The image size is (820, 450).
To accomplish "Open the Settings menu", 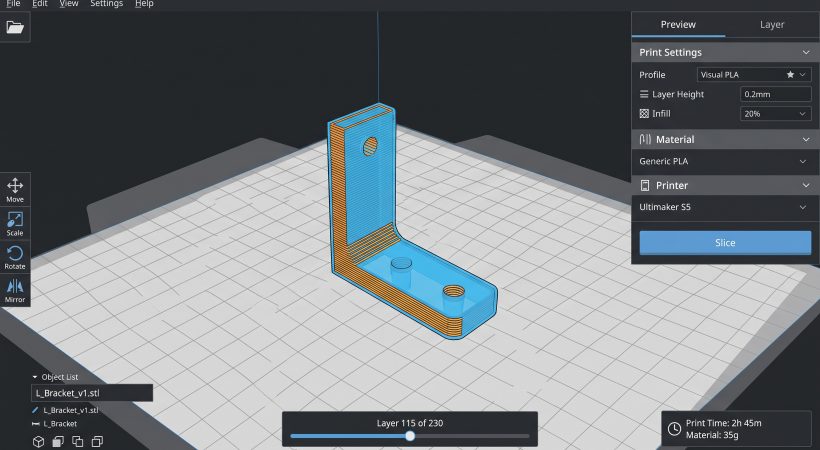I will [x=106, y=4].
